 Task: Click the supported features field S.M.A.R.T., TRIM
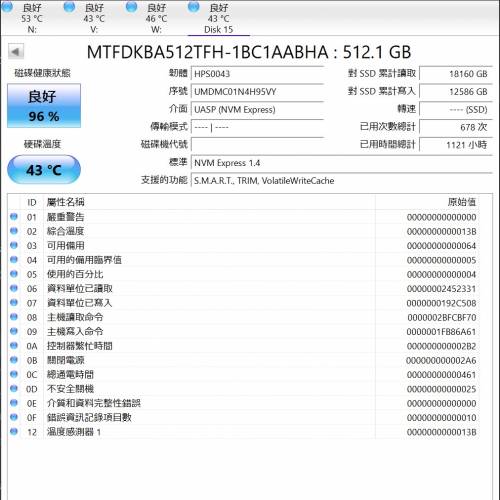coord(342,180)
